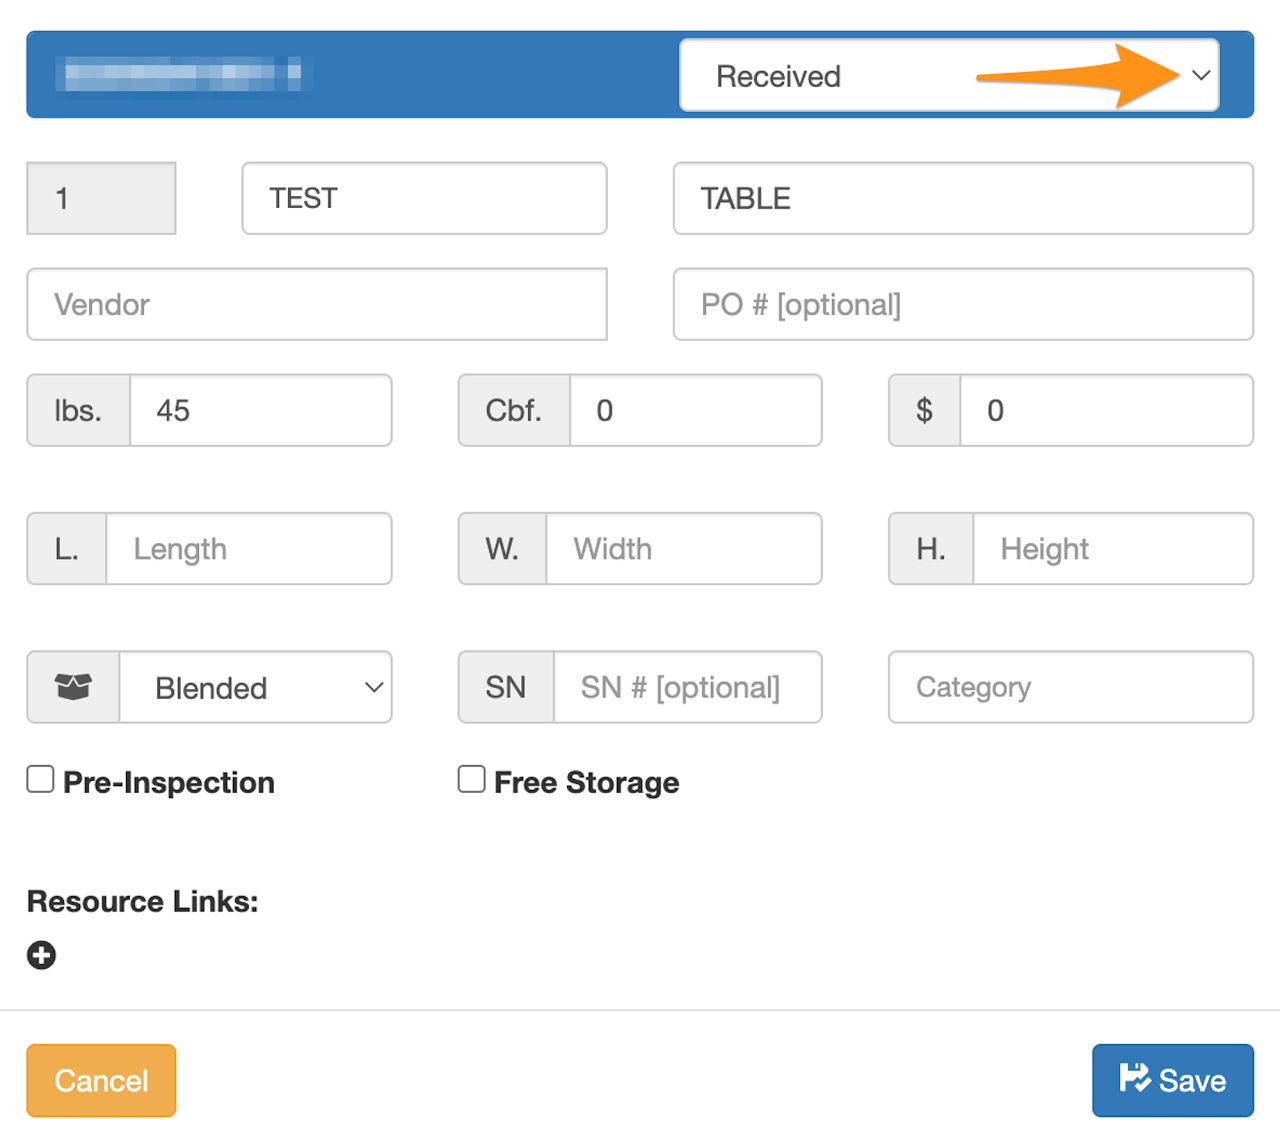
Task: Open the Received status dropdown
Action: tap(949, 75)
